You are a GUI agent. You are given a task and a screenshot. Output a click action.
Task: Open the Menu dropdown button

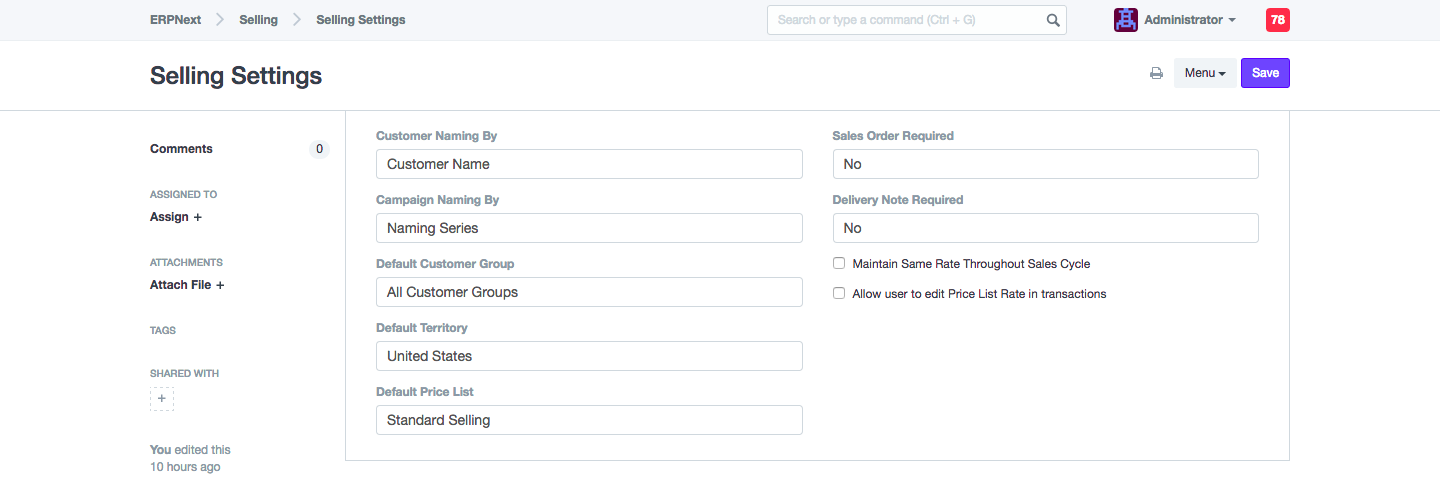coord(1204,73)
